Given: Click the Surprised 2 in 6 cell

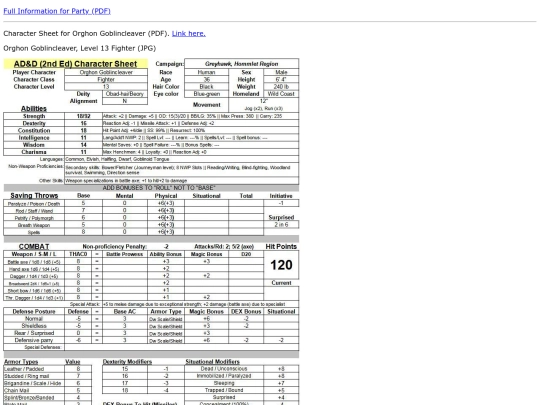Looking at the screenshot, I should pyautogui.click(x=281, y=225).
